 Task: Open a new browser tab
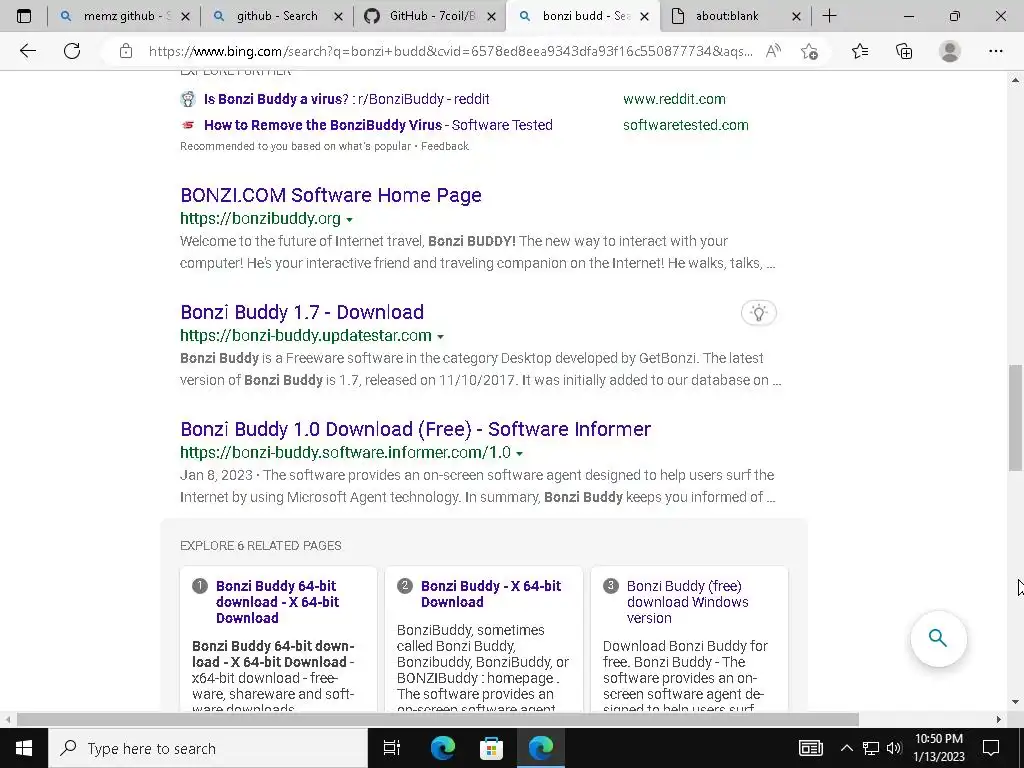[x=829, y=16]
